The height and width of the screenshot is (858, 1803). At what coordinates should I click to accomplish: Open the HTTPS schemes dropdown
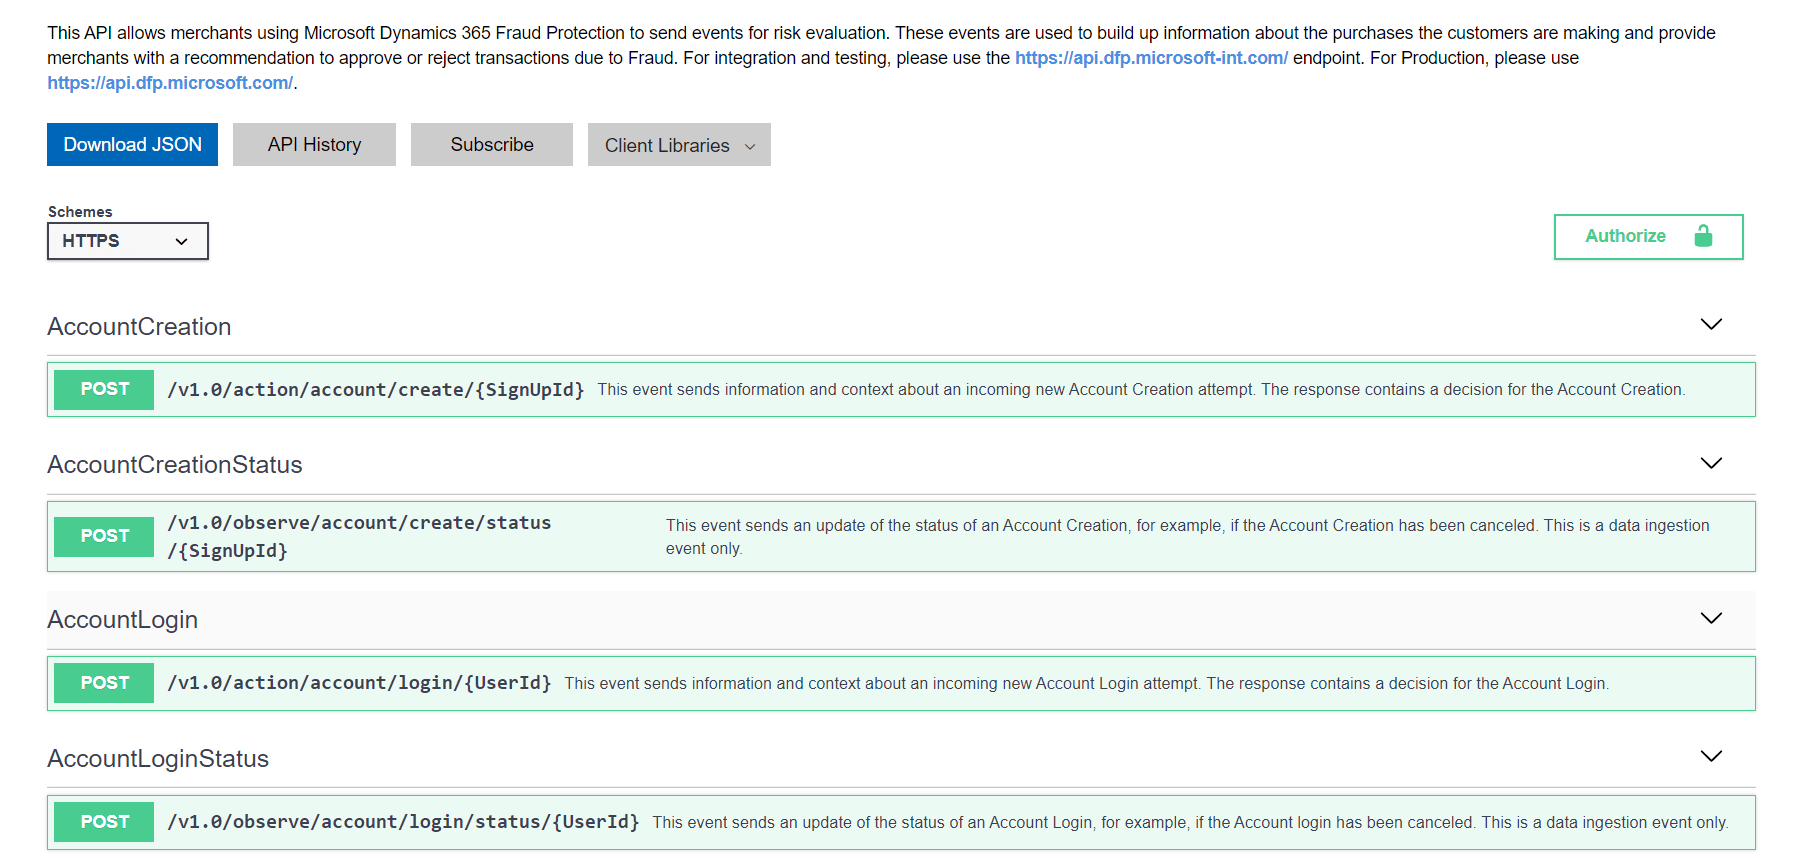127,241
